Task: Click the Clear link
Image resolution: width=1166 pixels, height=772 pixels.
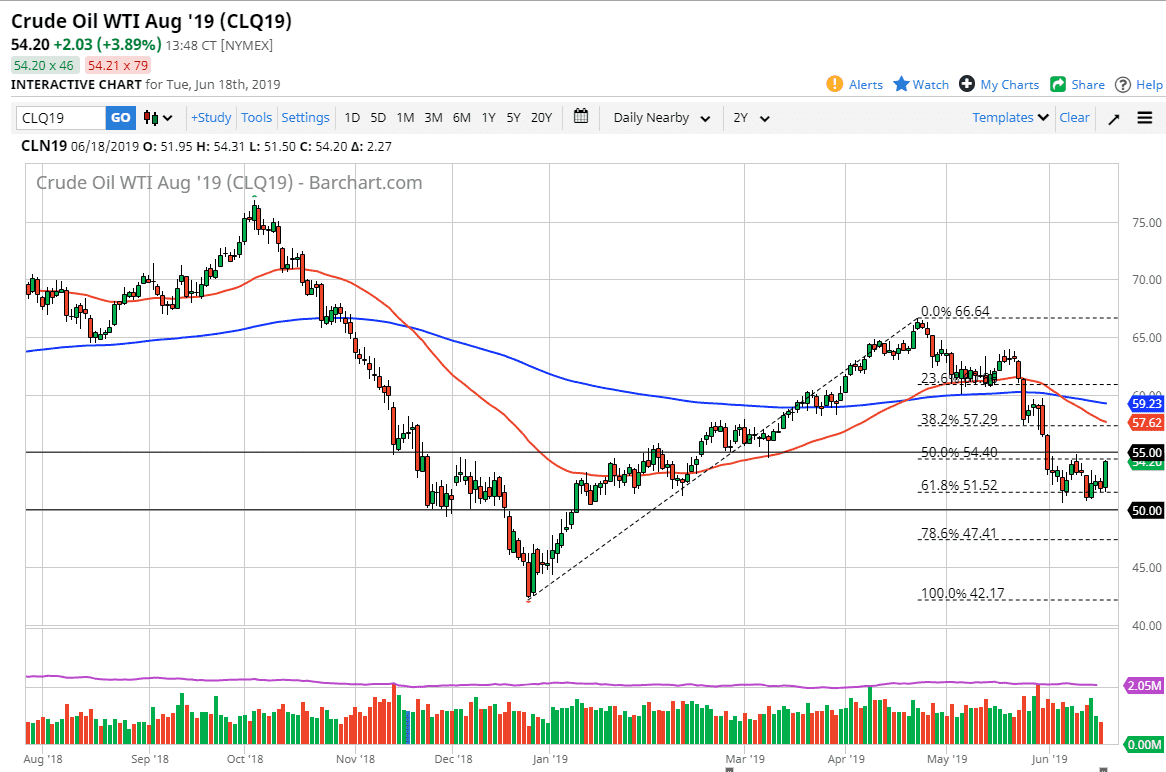Action: tap(1074, 117)
